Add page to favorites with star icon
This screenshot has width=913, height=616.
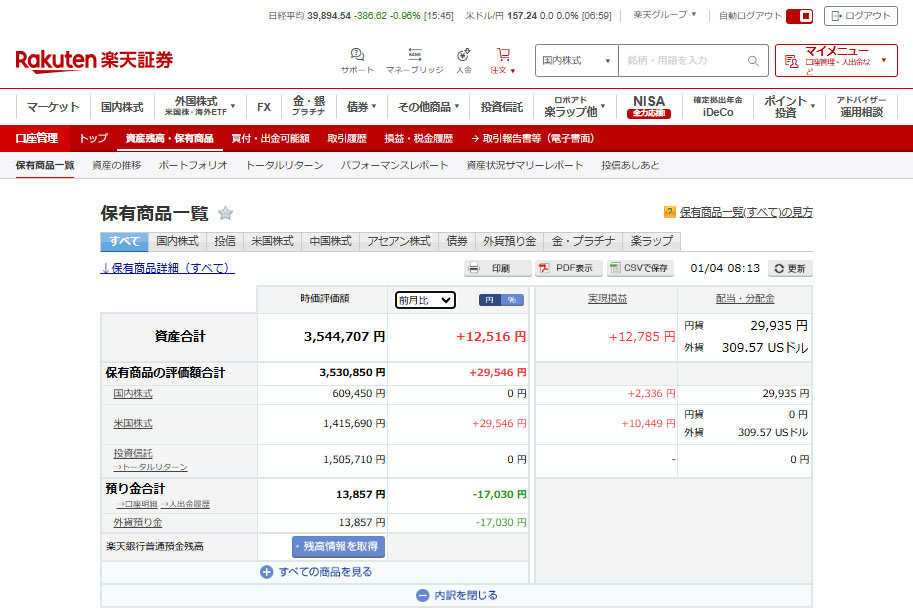226,213
